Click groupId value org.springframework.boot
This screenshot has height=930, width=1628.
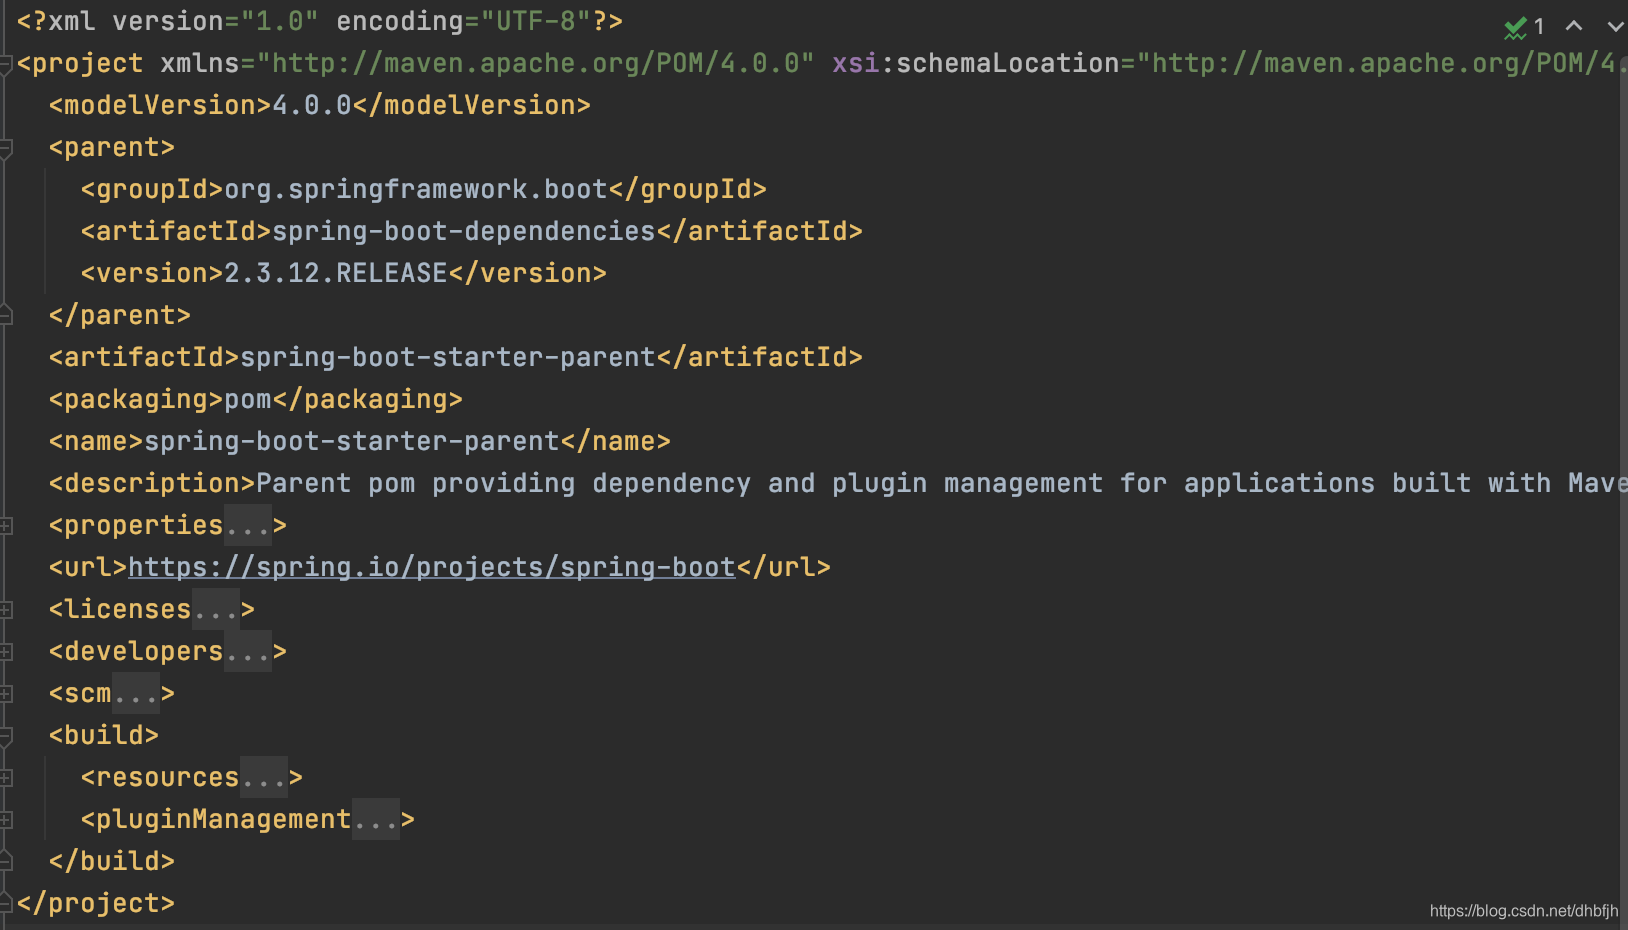[x=416, y=189]
